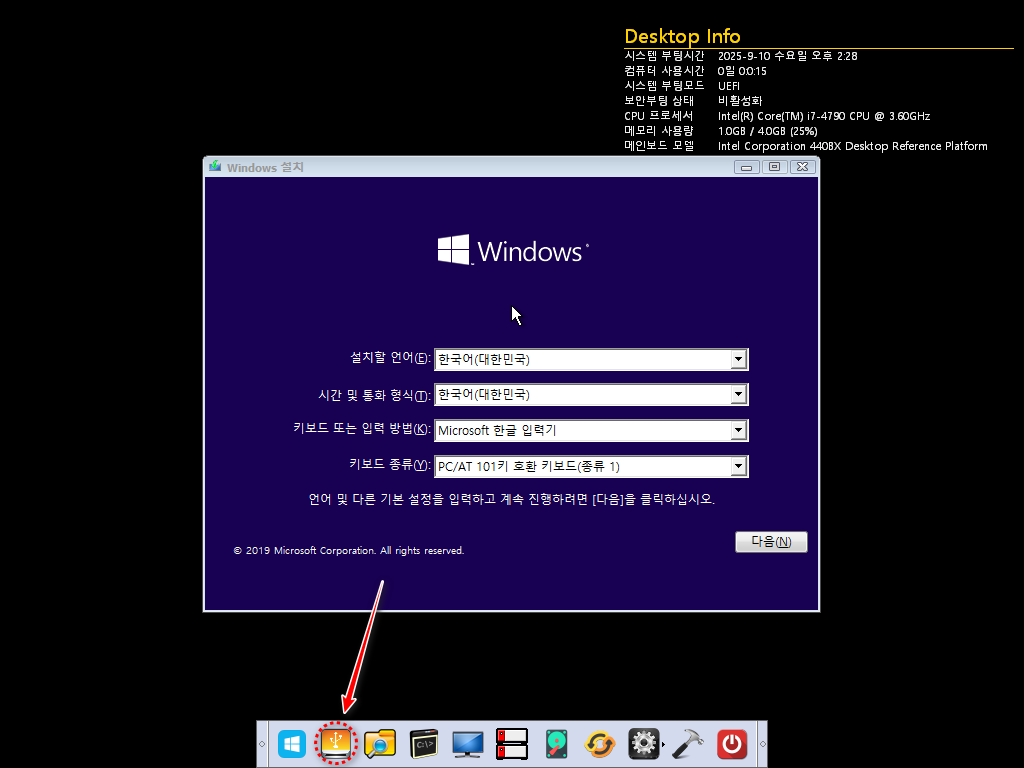1024x768 pixels.
Task: Launch the green hard disk utility icon
Action: pyautogui.click(x=556, y=744)
